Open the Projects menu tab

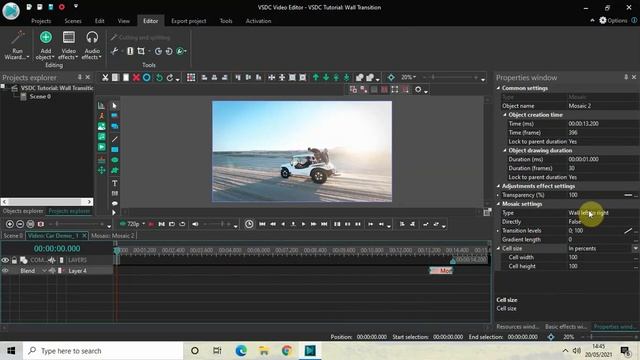coord(41,21)
